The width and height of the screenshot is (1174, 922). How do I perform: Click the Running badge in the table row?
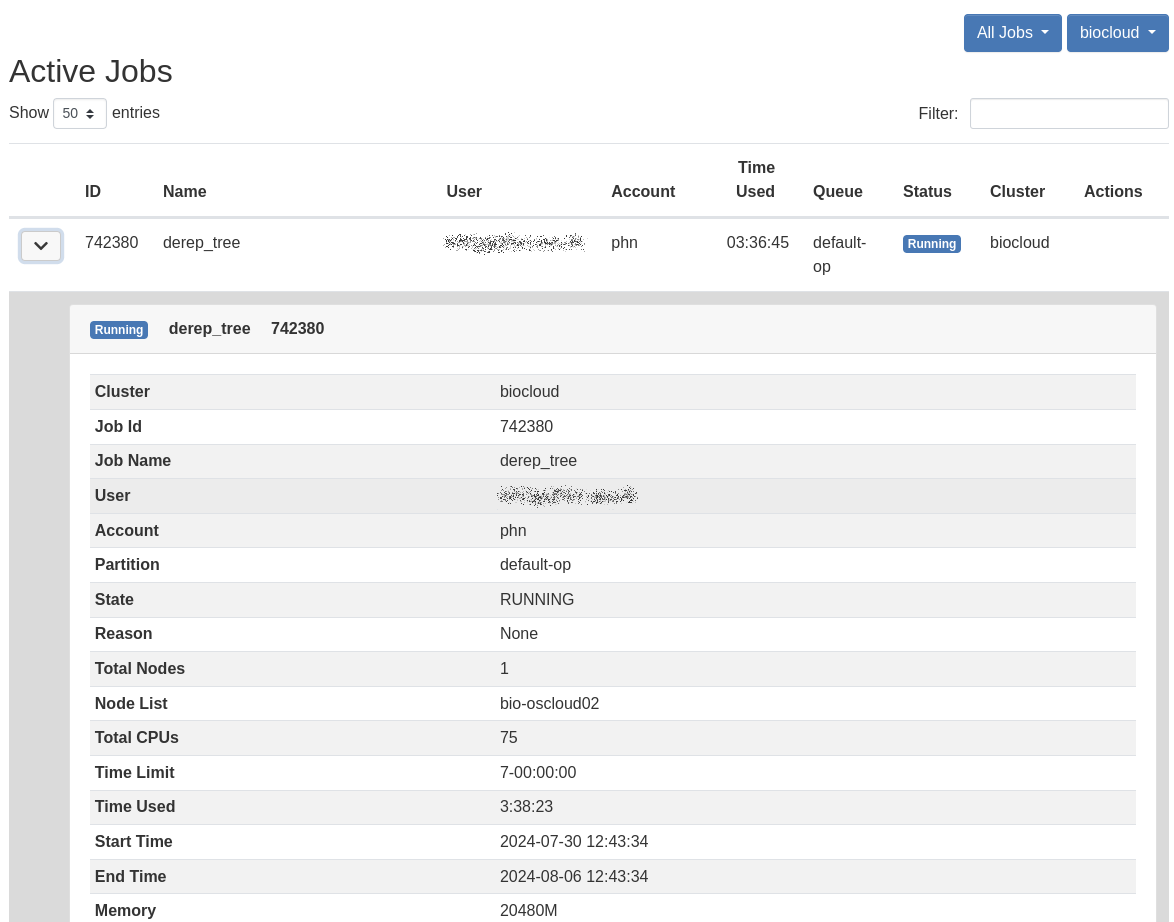pos(931,244)
